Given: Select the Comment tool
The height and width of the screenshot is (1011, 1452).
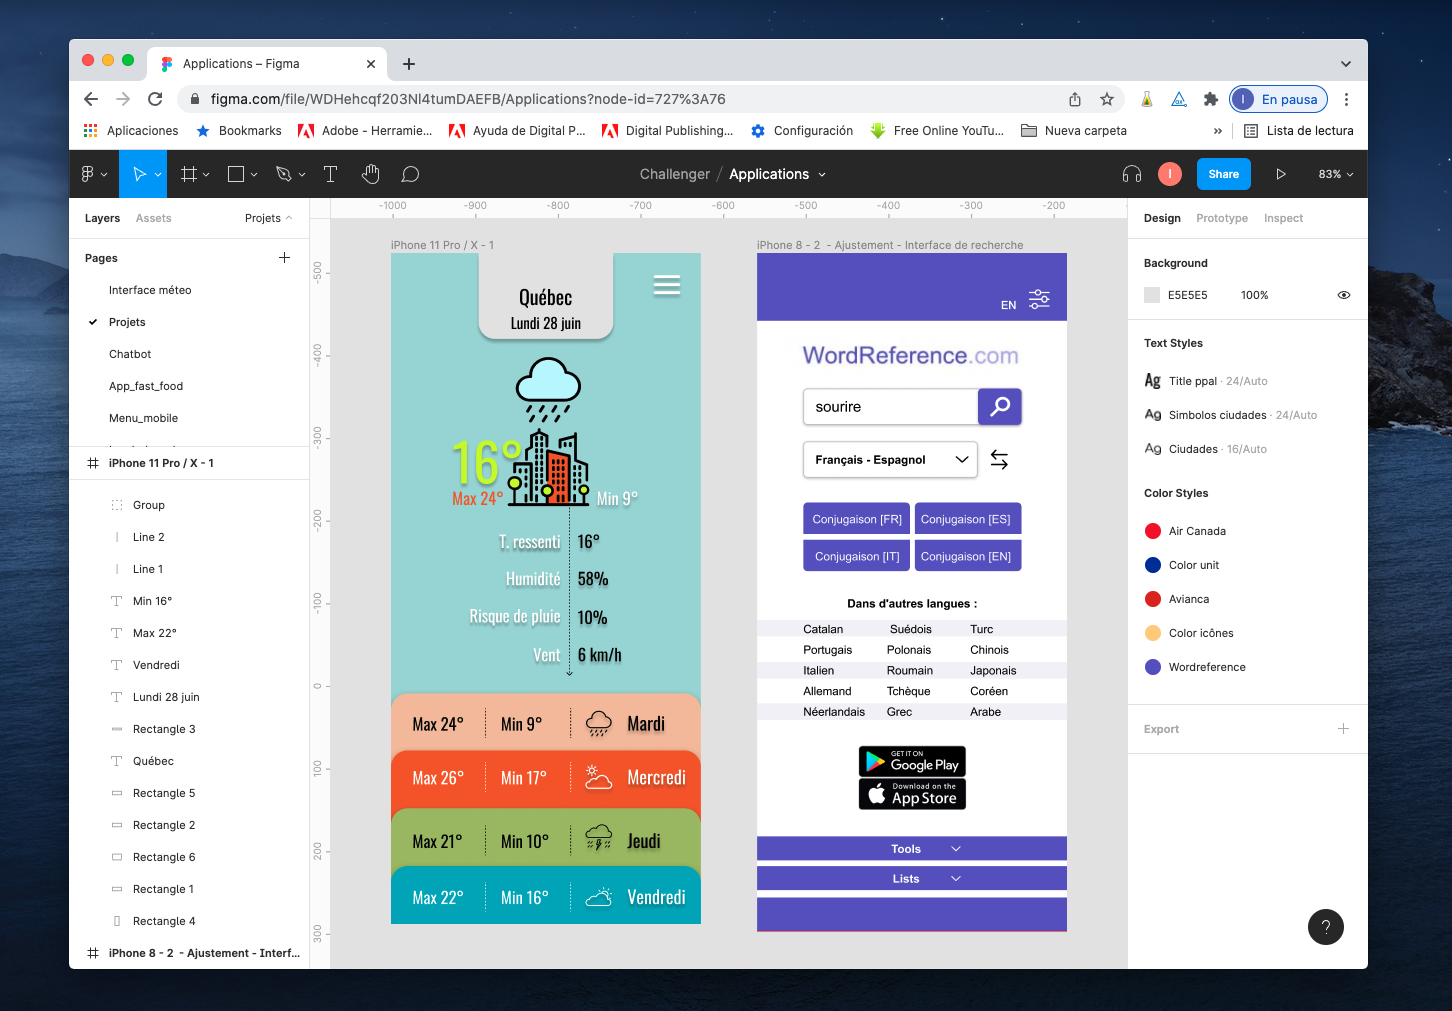Looking at the screenshot, I should (410, 174).
